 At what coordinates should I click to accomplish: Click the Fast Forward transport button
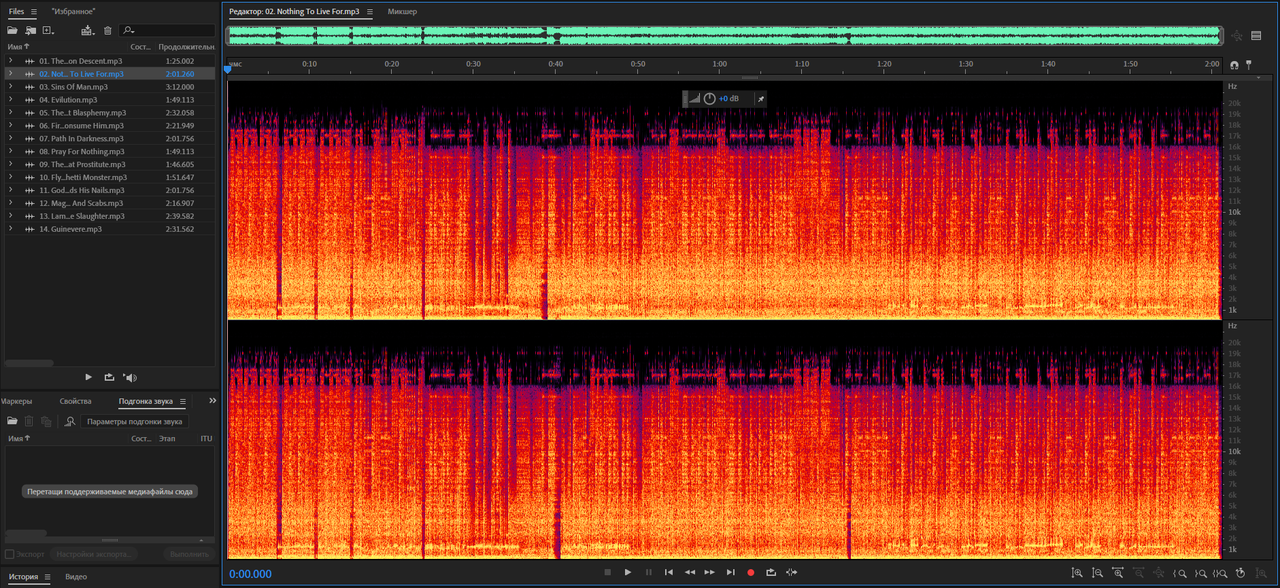tap(710, 572)
